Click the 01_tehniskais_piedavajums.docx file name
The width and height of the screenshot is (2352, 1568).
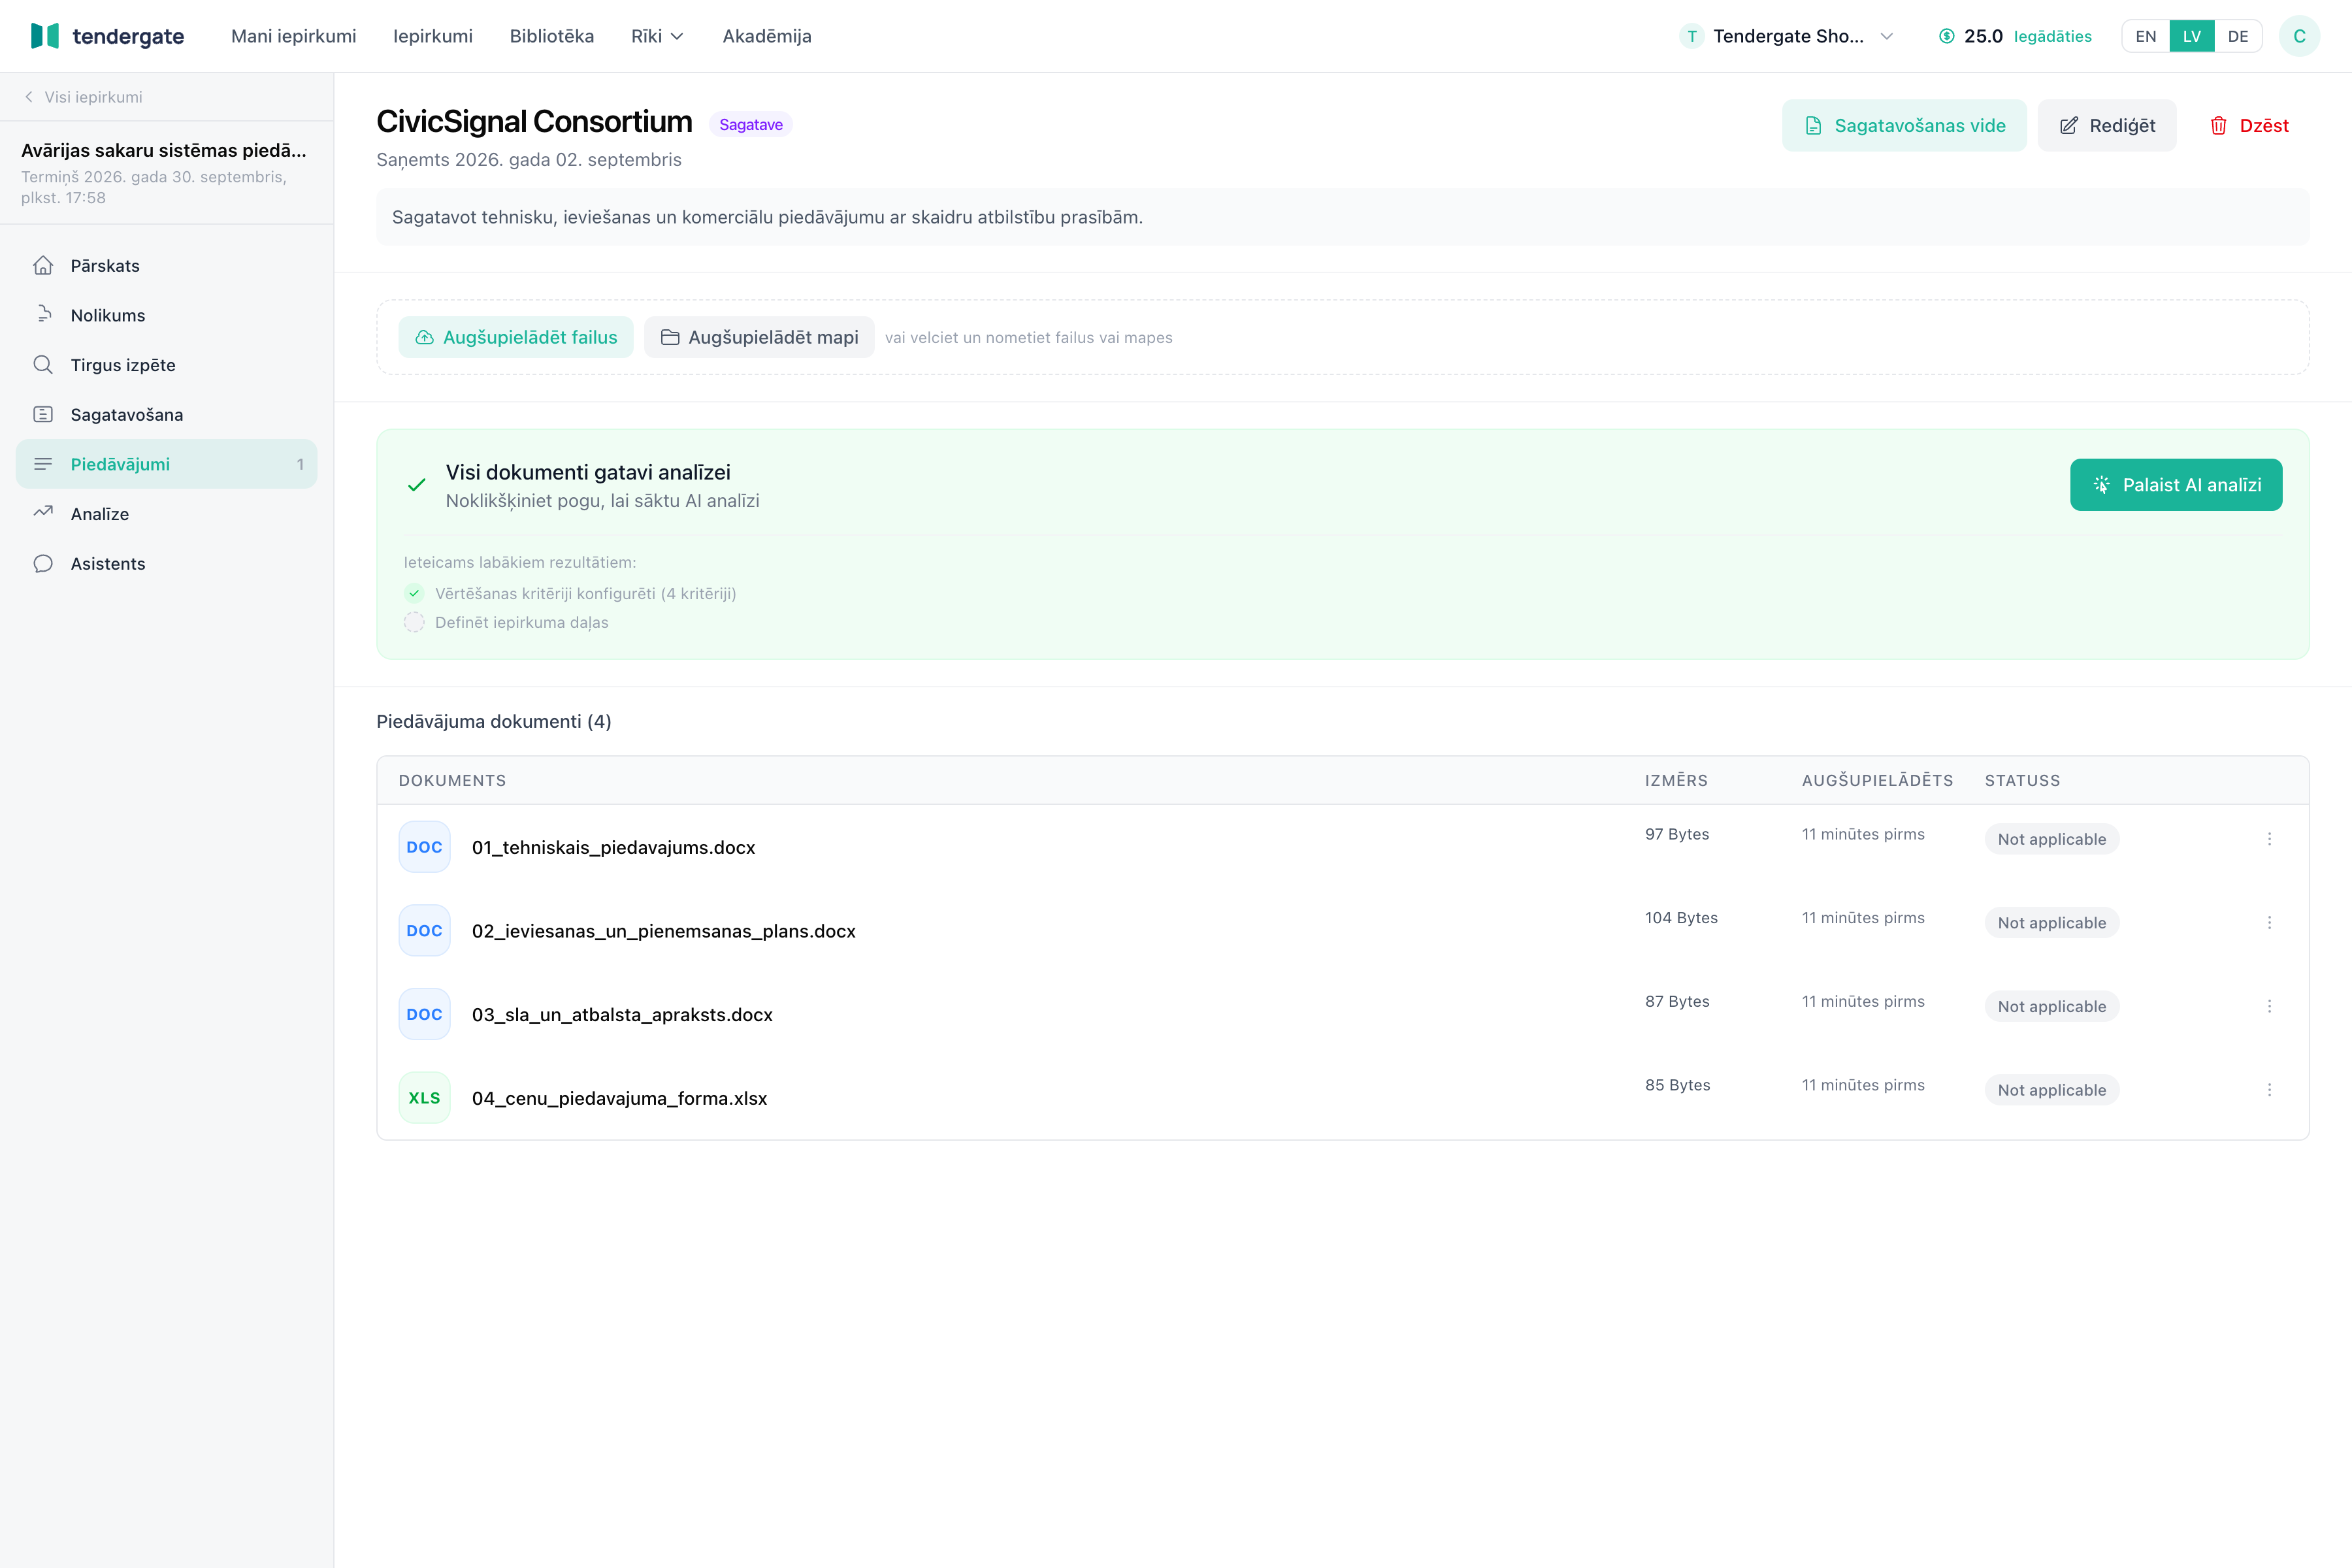pos(613,847)
